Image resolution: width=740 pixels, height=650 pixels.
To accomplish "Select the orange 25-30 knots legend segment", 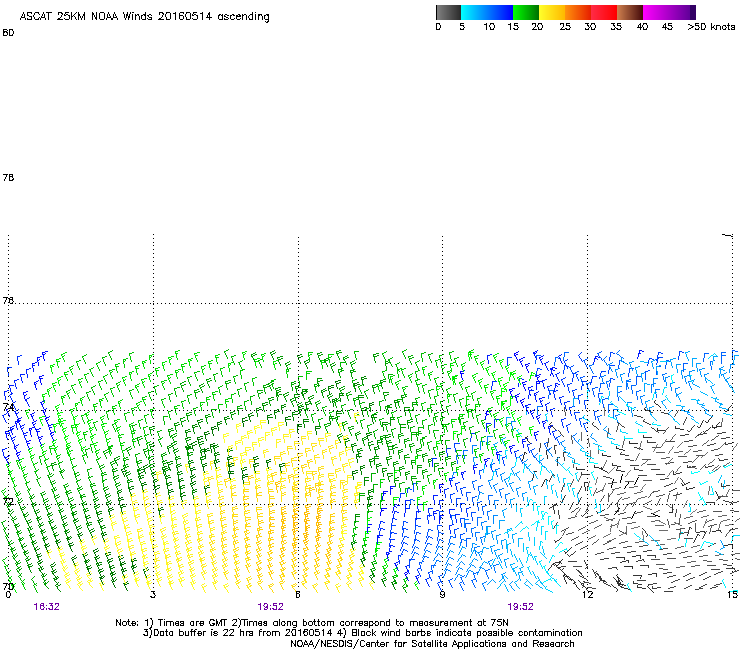I will click(578, 12).
